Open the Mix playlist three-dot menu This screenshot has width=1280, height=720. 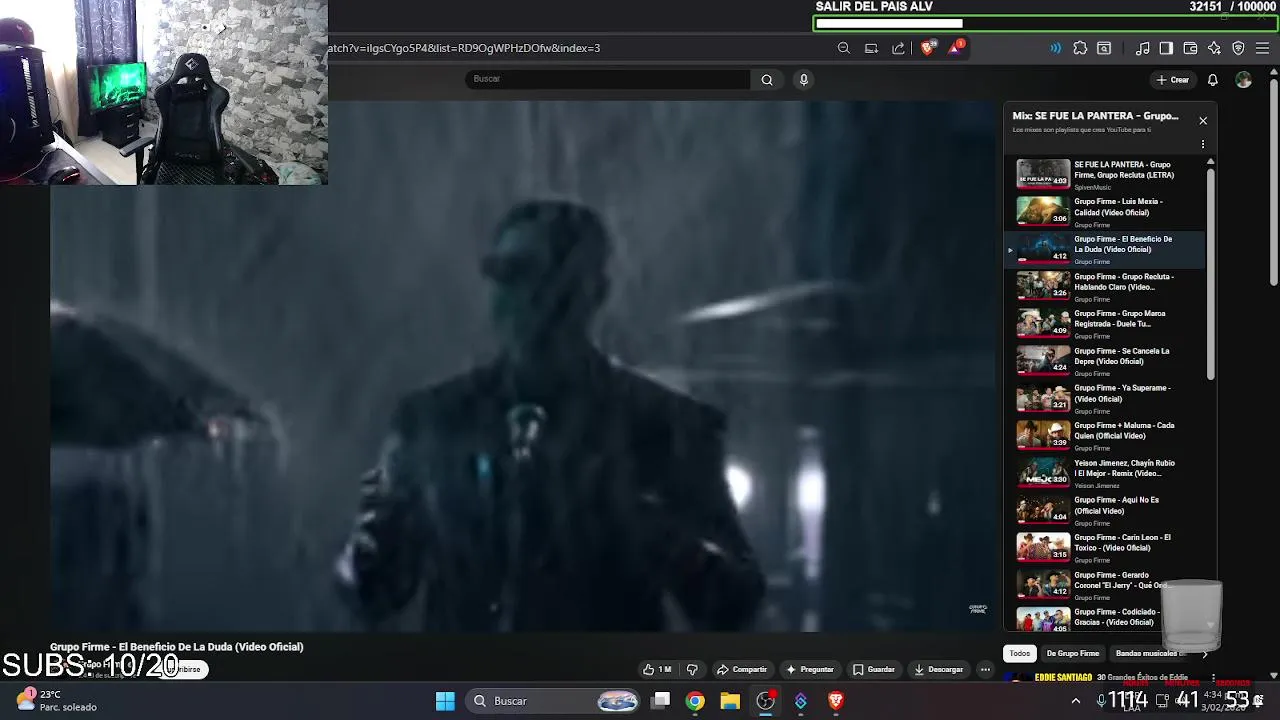tap(1203, 144)
